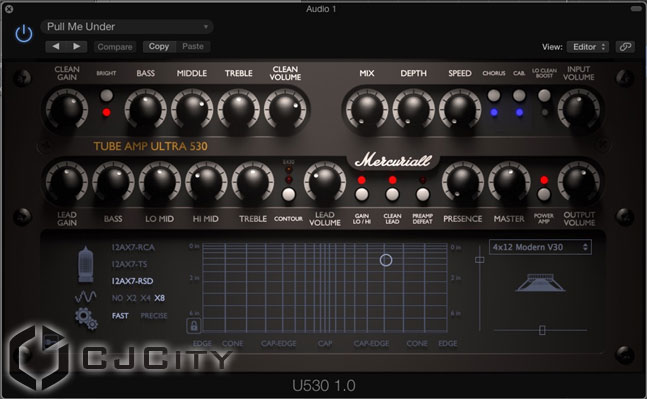Click the Compare button
This screenshot has height=399, width=647.
(x=115, y=47)
